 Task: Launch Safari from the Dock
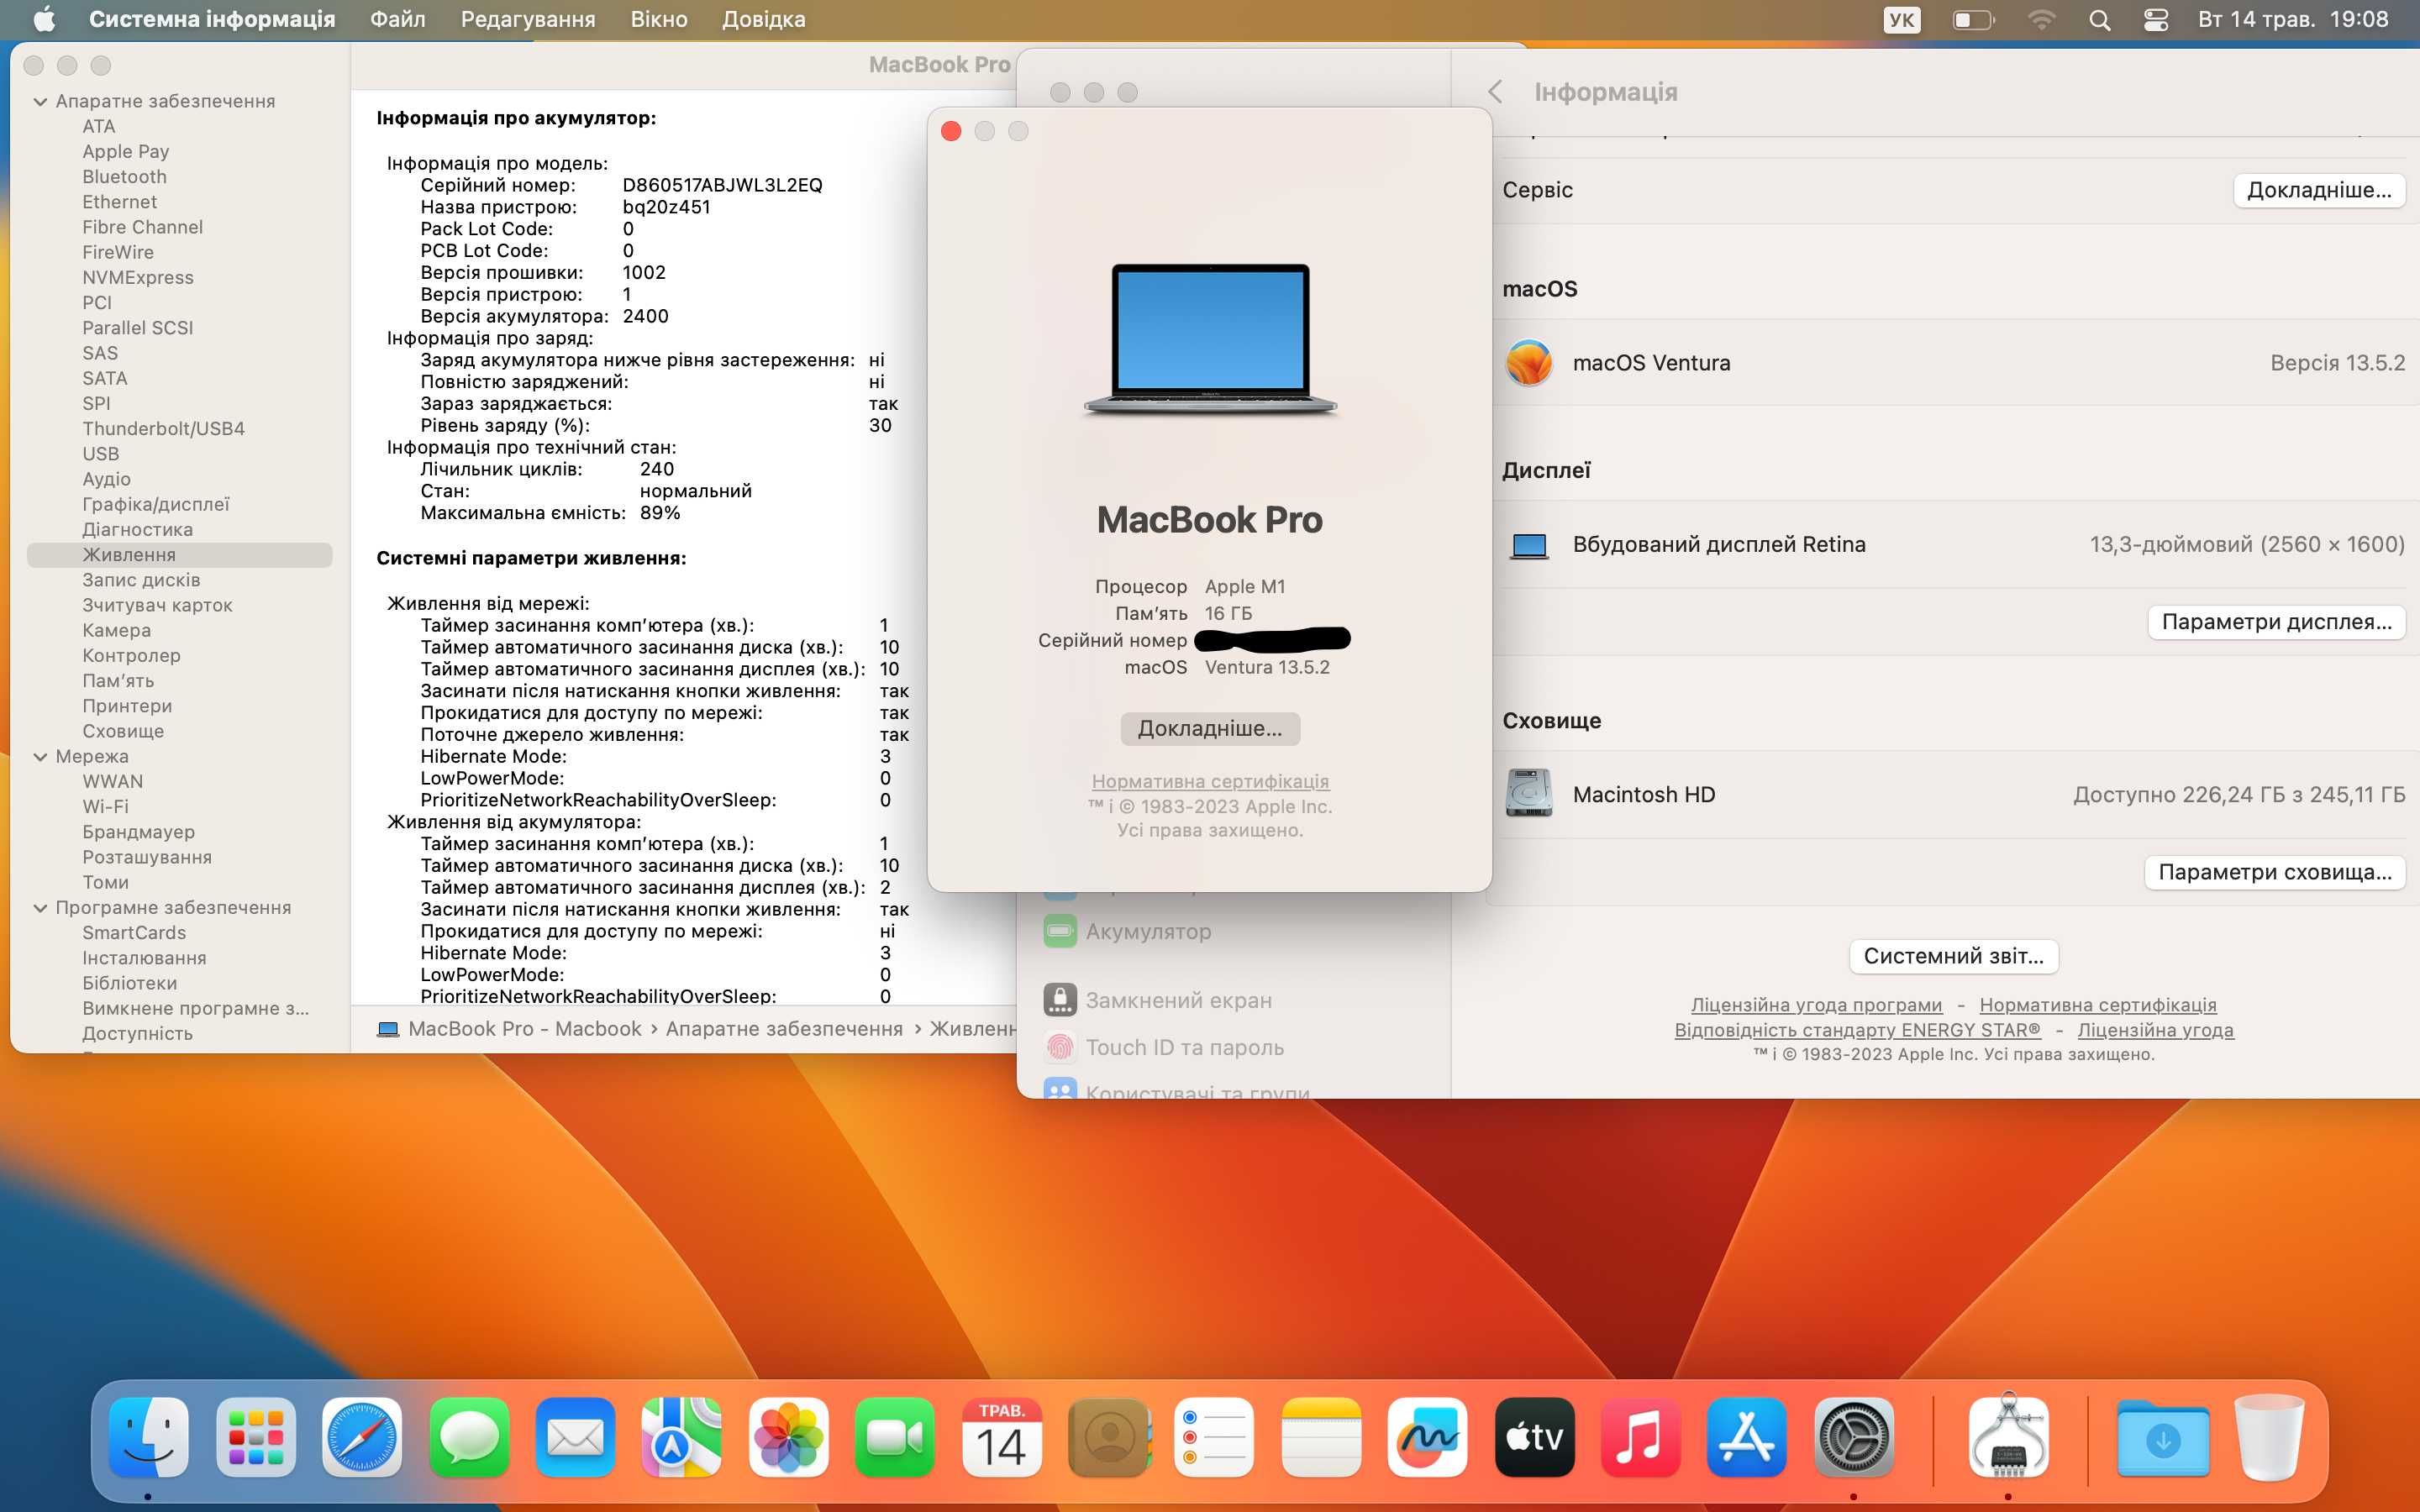362,1437
